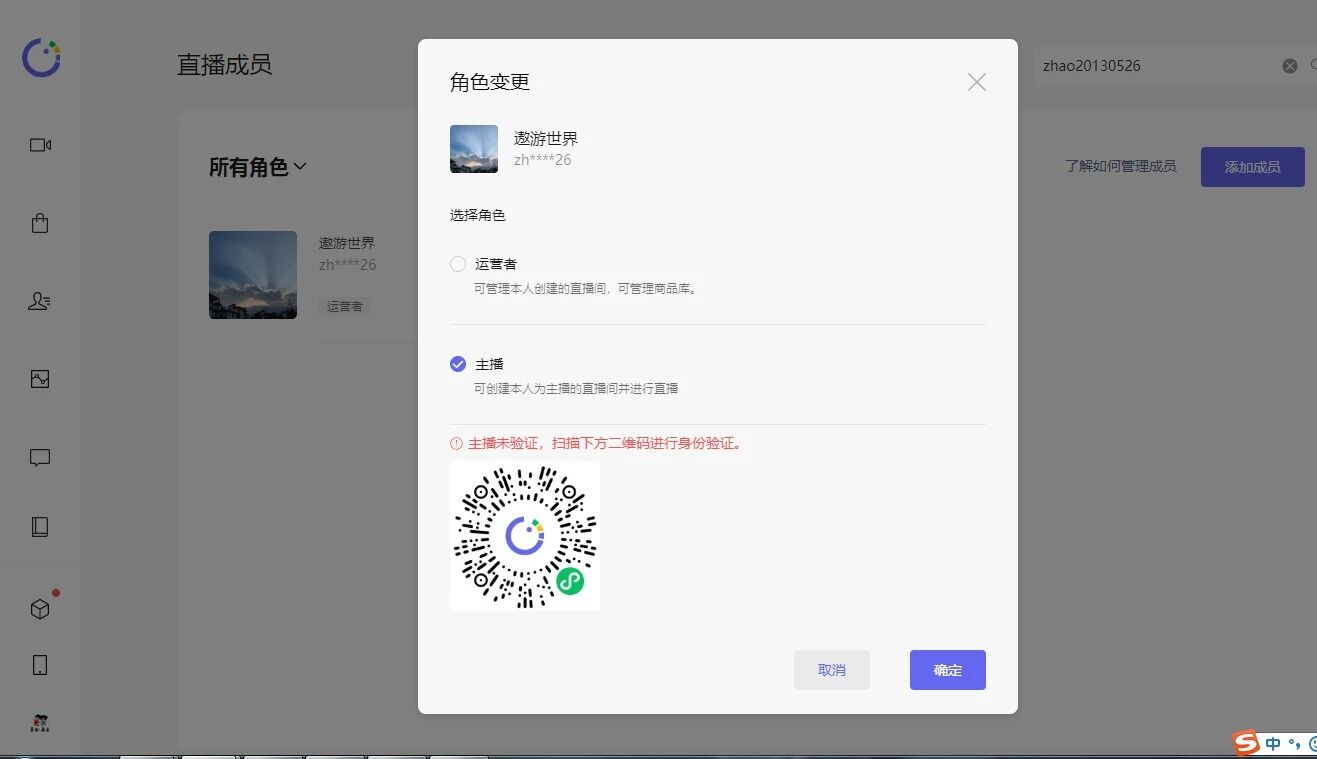Click the red 主播未验证 warning message
Viewport: 1317px width, 759px height.
coord(597,443)
